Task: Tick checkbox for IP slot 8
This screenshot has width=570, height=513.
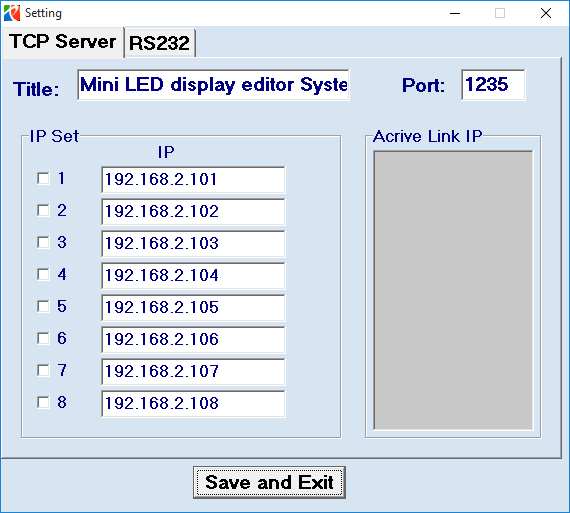Action: (x=43, y=402)
